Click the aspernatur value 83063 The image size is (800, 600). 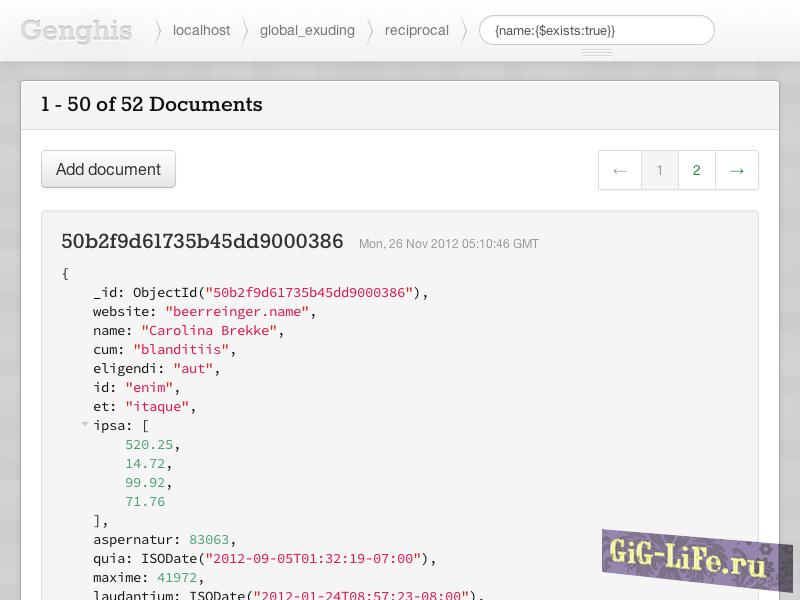pyautogui.click(x=209, y=540)
